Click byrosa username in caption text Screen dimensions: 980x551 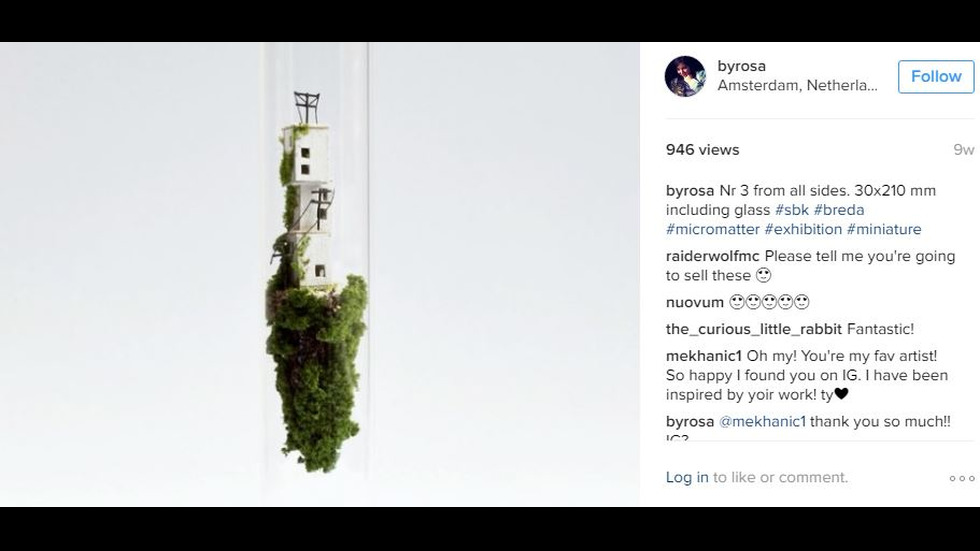[x=689, y=191]
